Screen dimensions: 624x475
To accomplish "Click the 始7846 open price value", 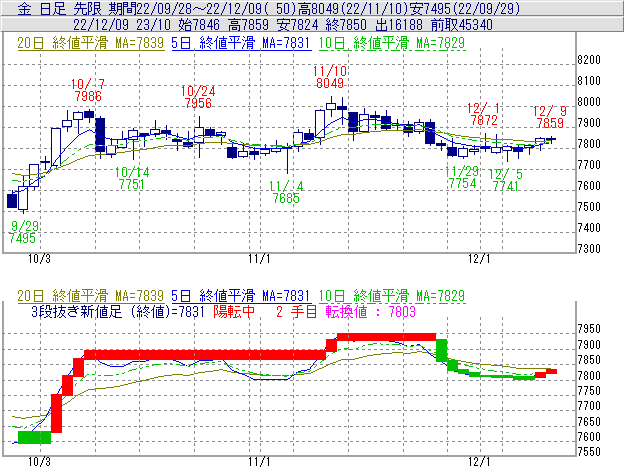I will 199,25.
